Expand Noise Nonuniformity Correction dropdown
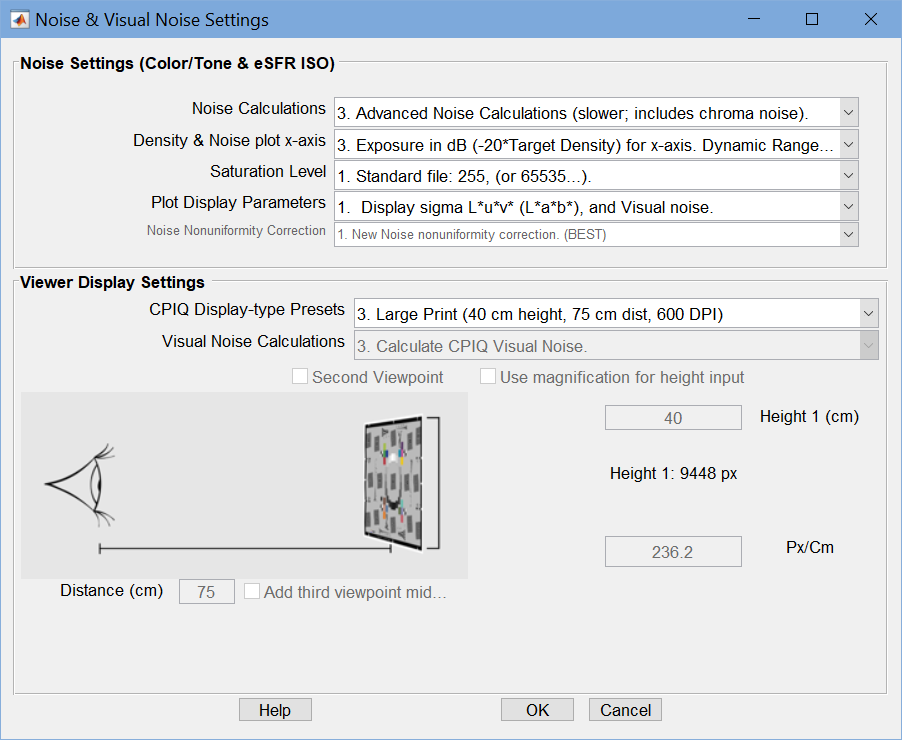Screen dimensions: 902x740 (x=596, y=235)
